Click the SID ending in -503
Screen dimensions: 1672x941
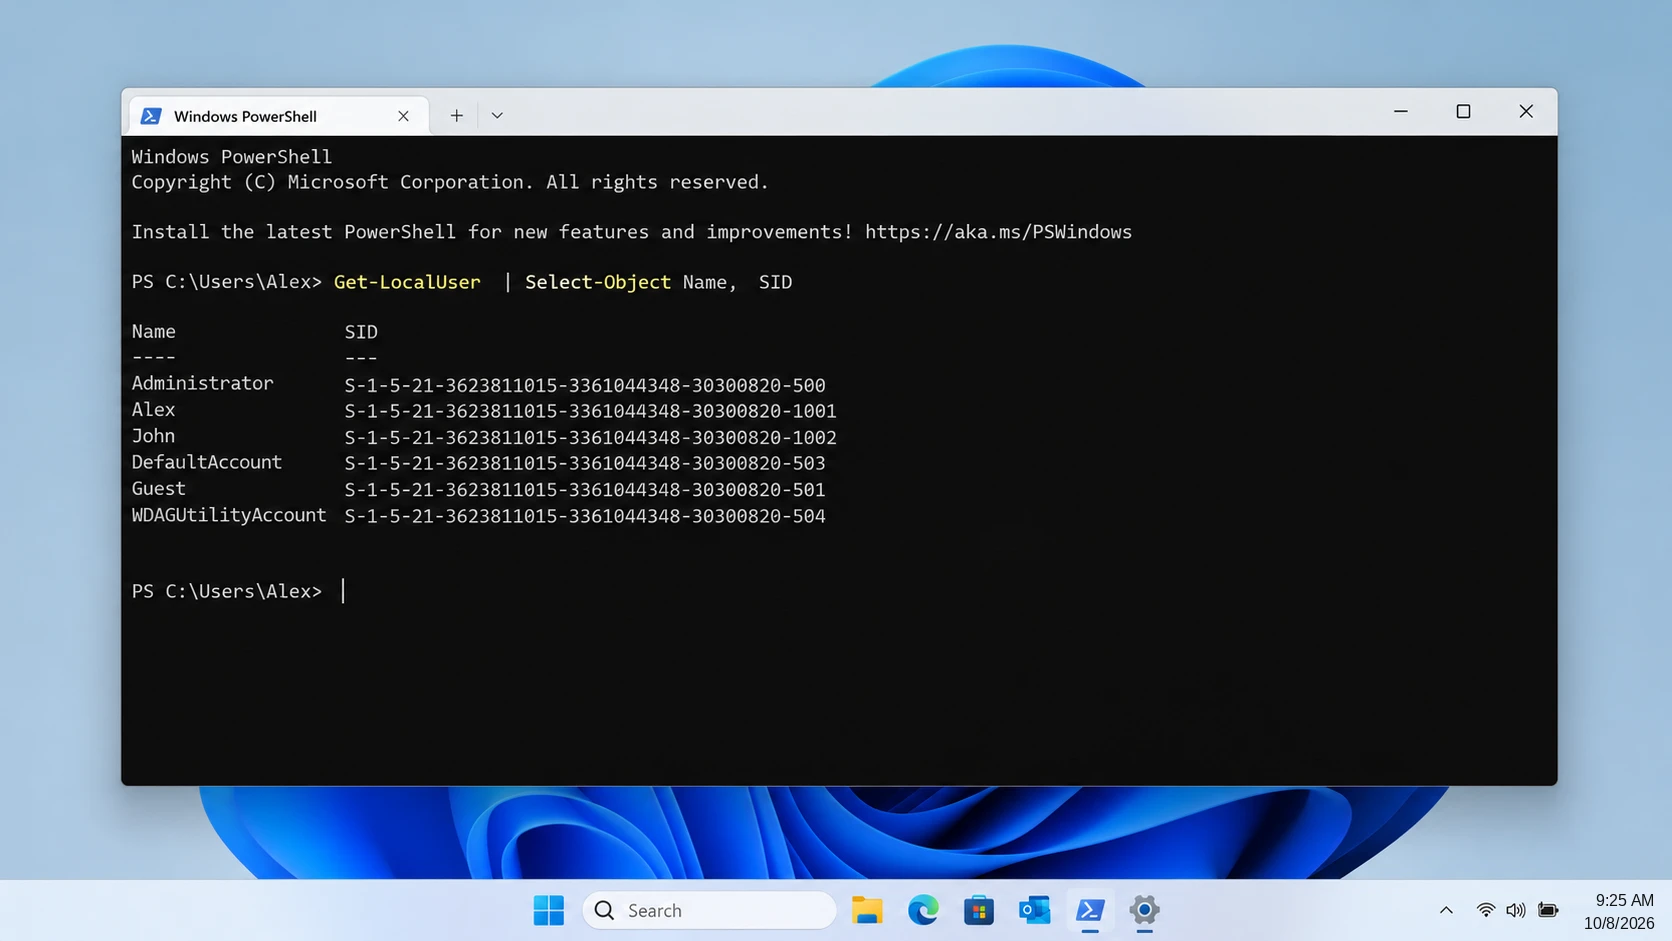[585, 463]
